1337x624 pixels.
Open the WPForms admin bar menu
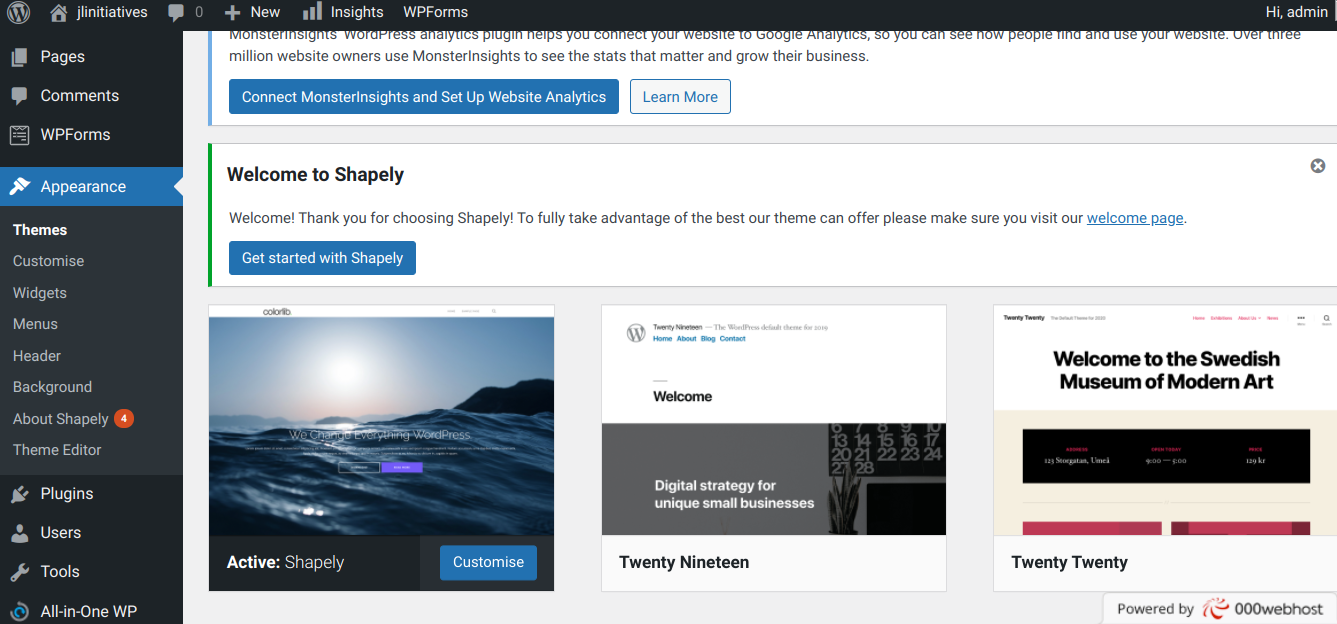435,12
